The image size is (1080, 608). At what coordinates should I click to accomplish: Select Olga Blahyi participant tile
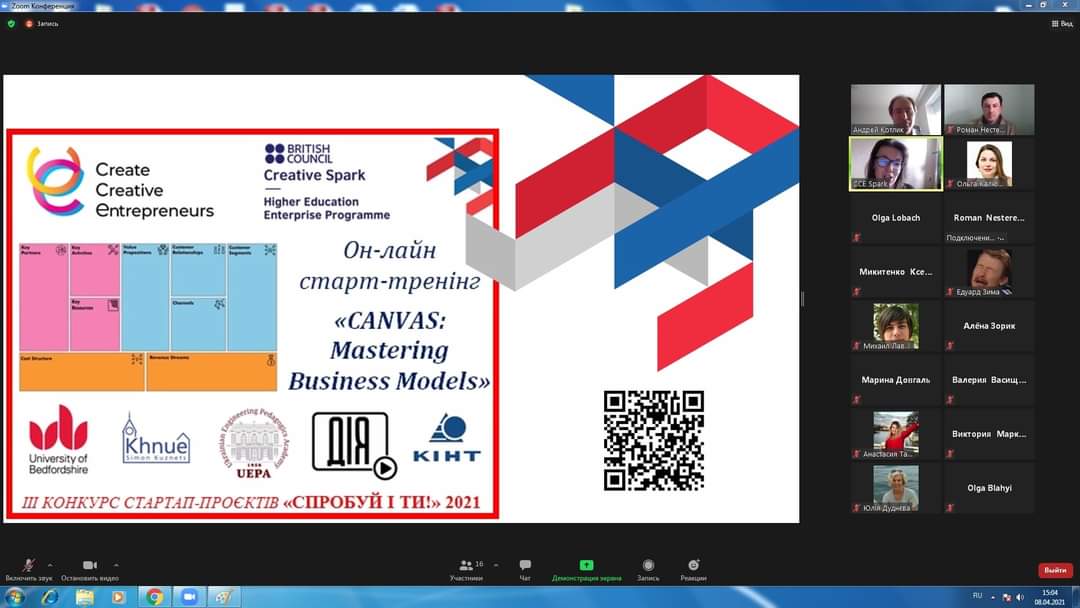pyautogui.click(x=989, y=488)
